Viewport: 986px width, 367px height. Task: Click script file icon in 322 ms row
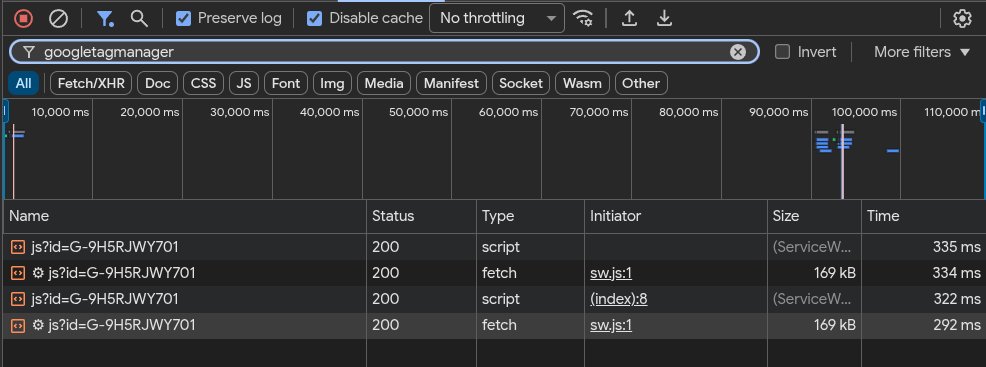click(x=18, y=299)
